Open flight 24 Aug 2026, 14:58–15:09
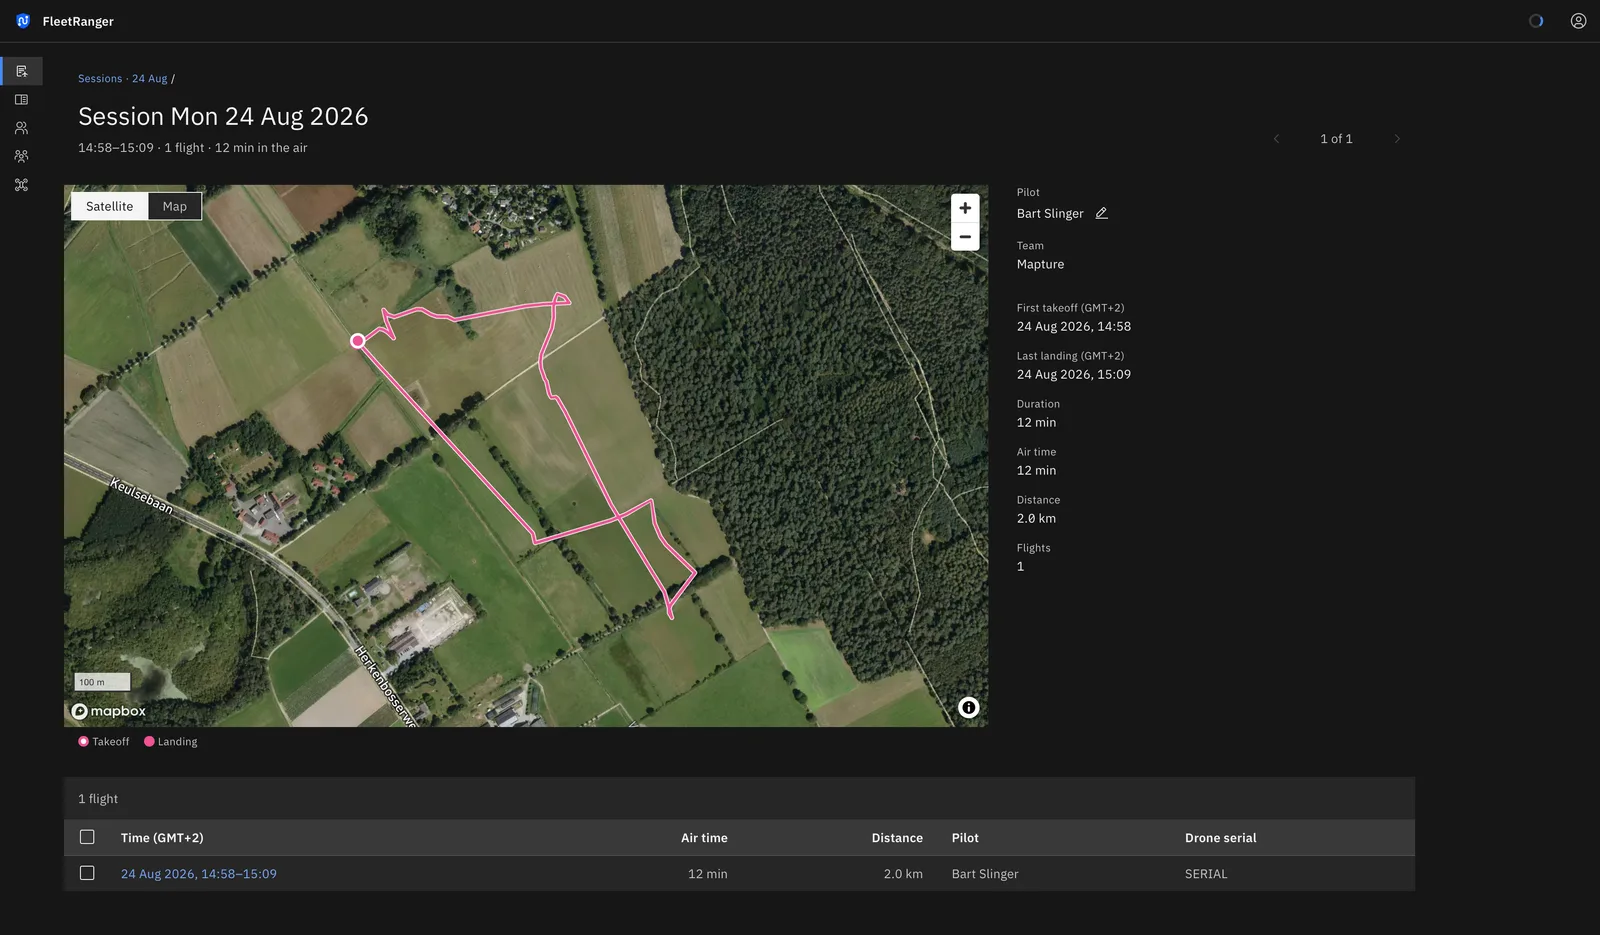The width and height of the screenshot is (1600, 935). [x=199, y=874]
